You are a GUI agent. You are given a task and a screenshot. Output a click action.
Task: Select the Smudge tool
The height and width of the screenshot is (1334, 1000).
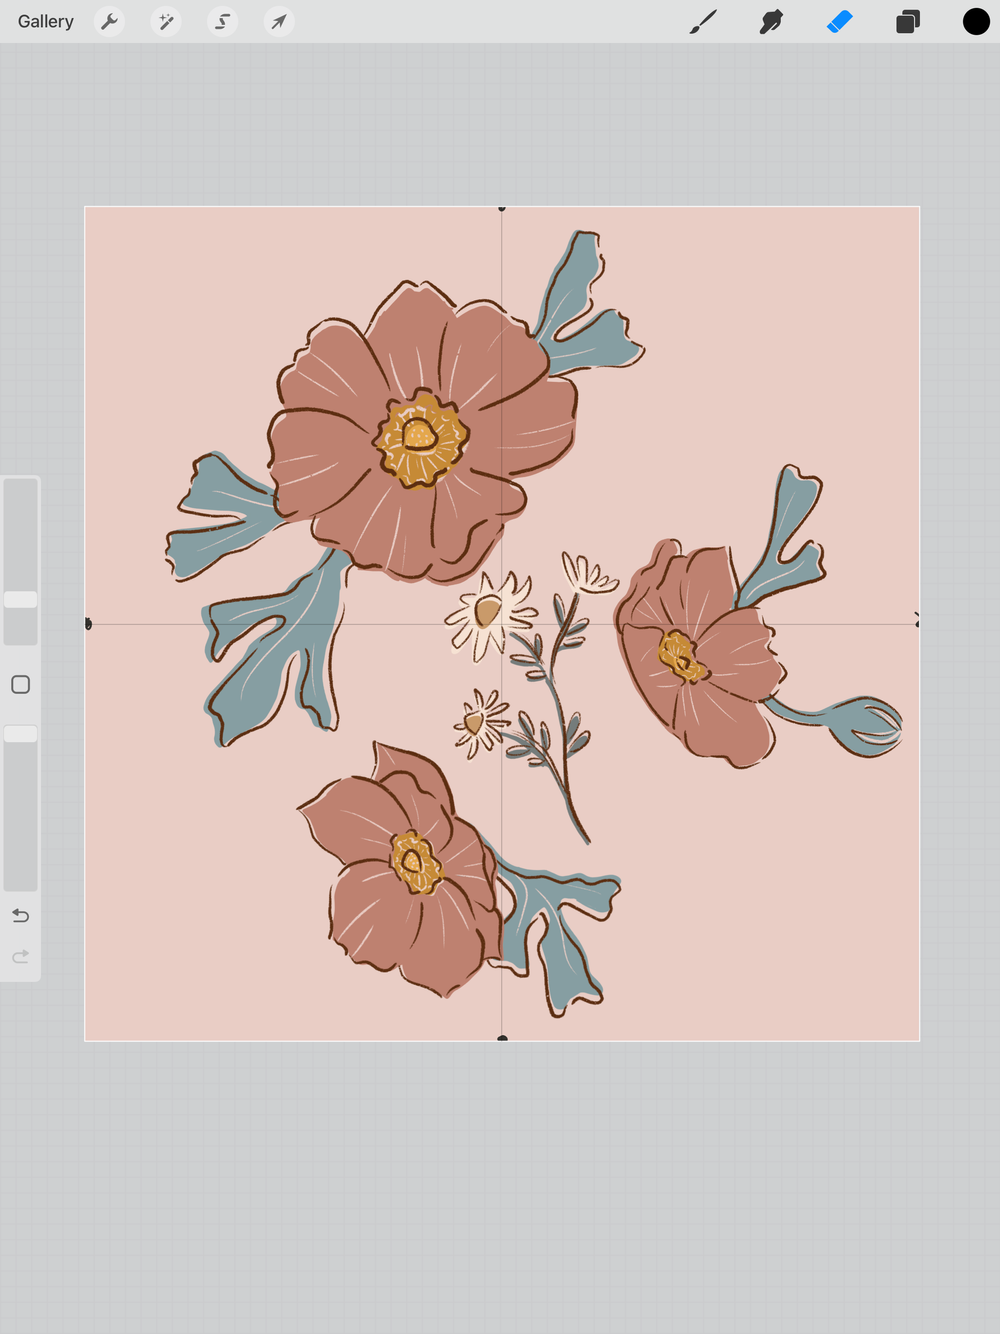click(771, 21)
